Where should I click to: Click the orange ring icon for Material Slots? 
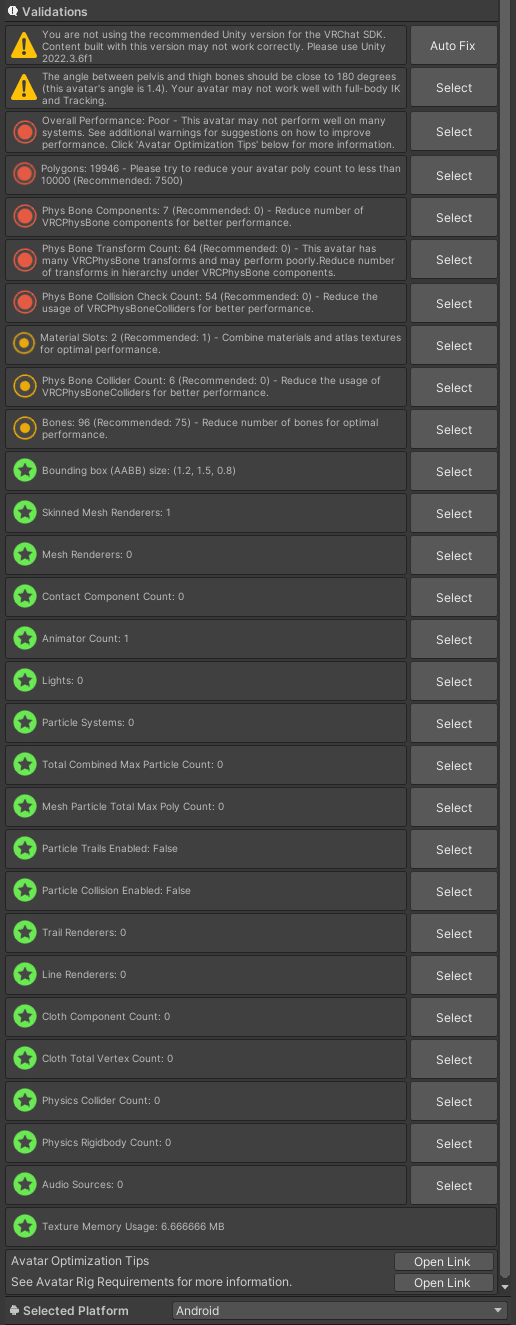pos(24,344)
